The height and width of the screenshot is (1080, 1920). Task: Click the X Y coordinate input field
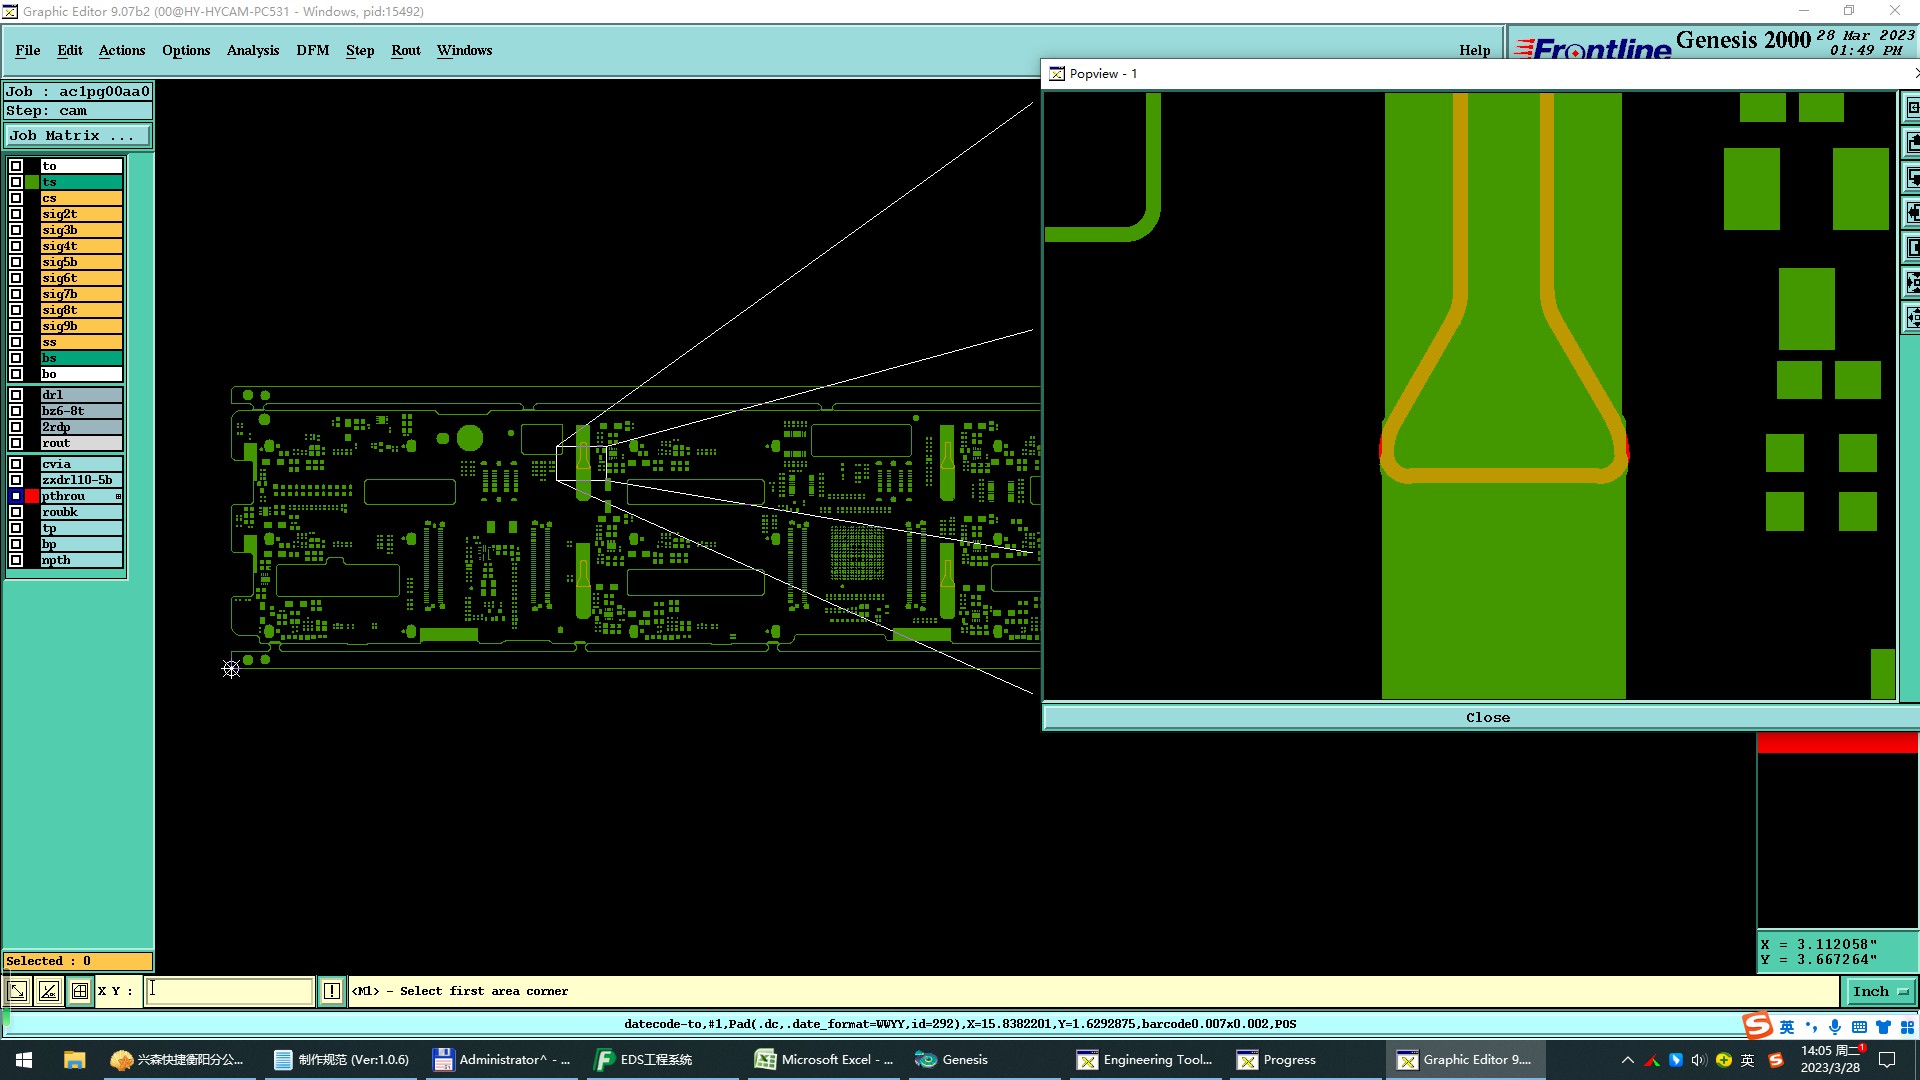(x=230, y=991)
